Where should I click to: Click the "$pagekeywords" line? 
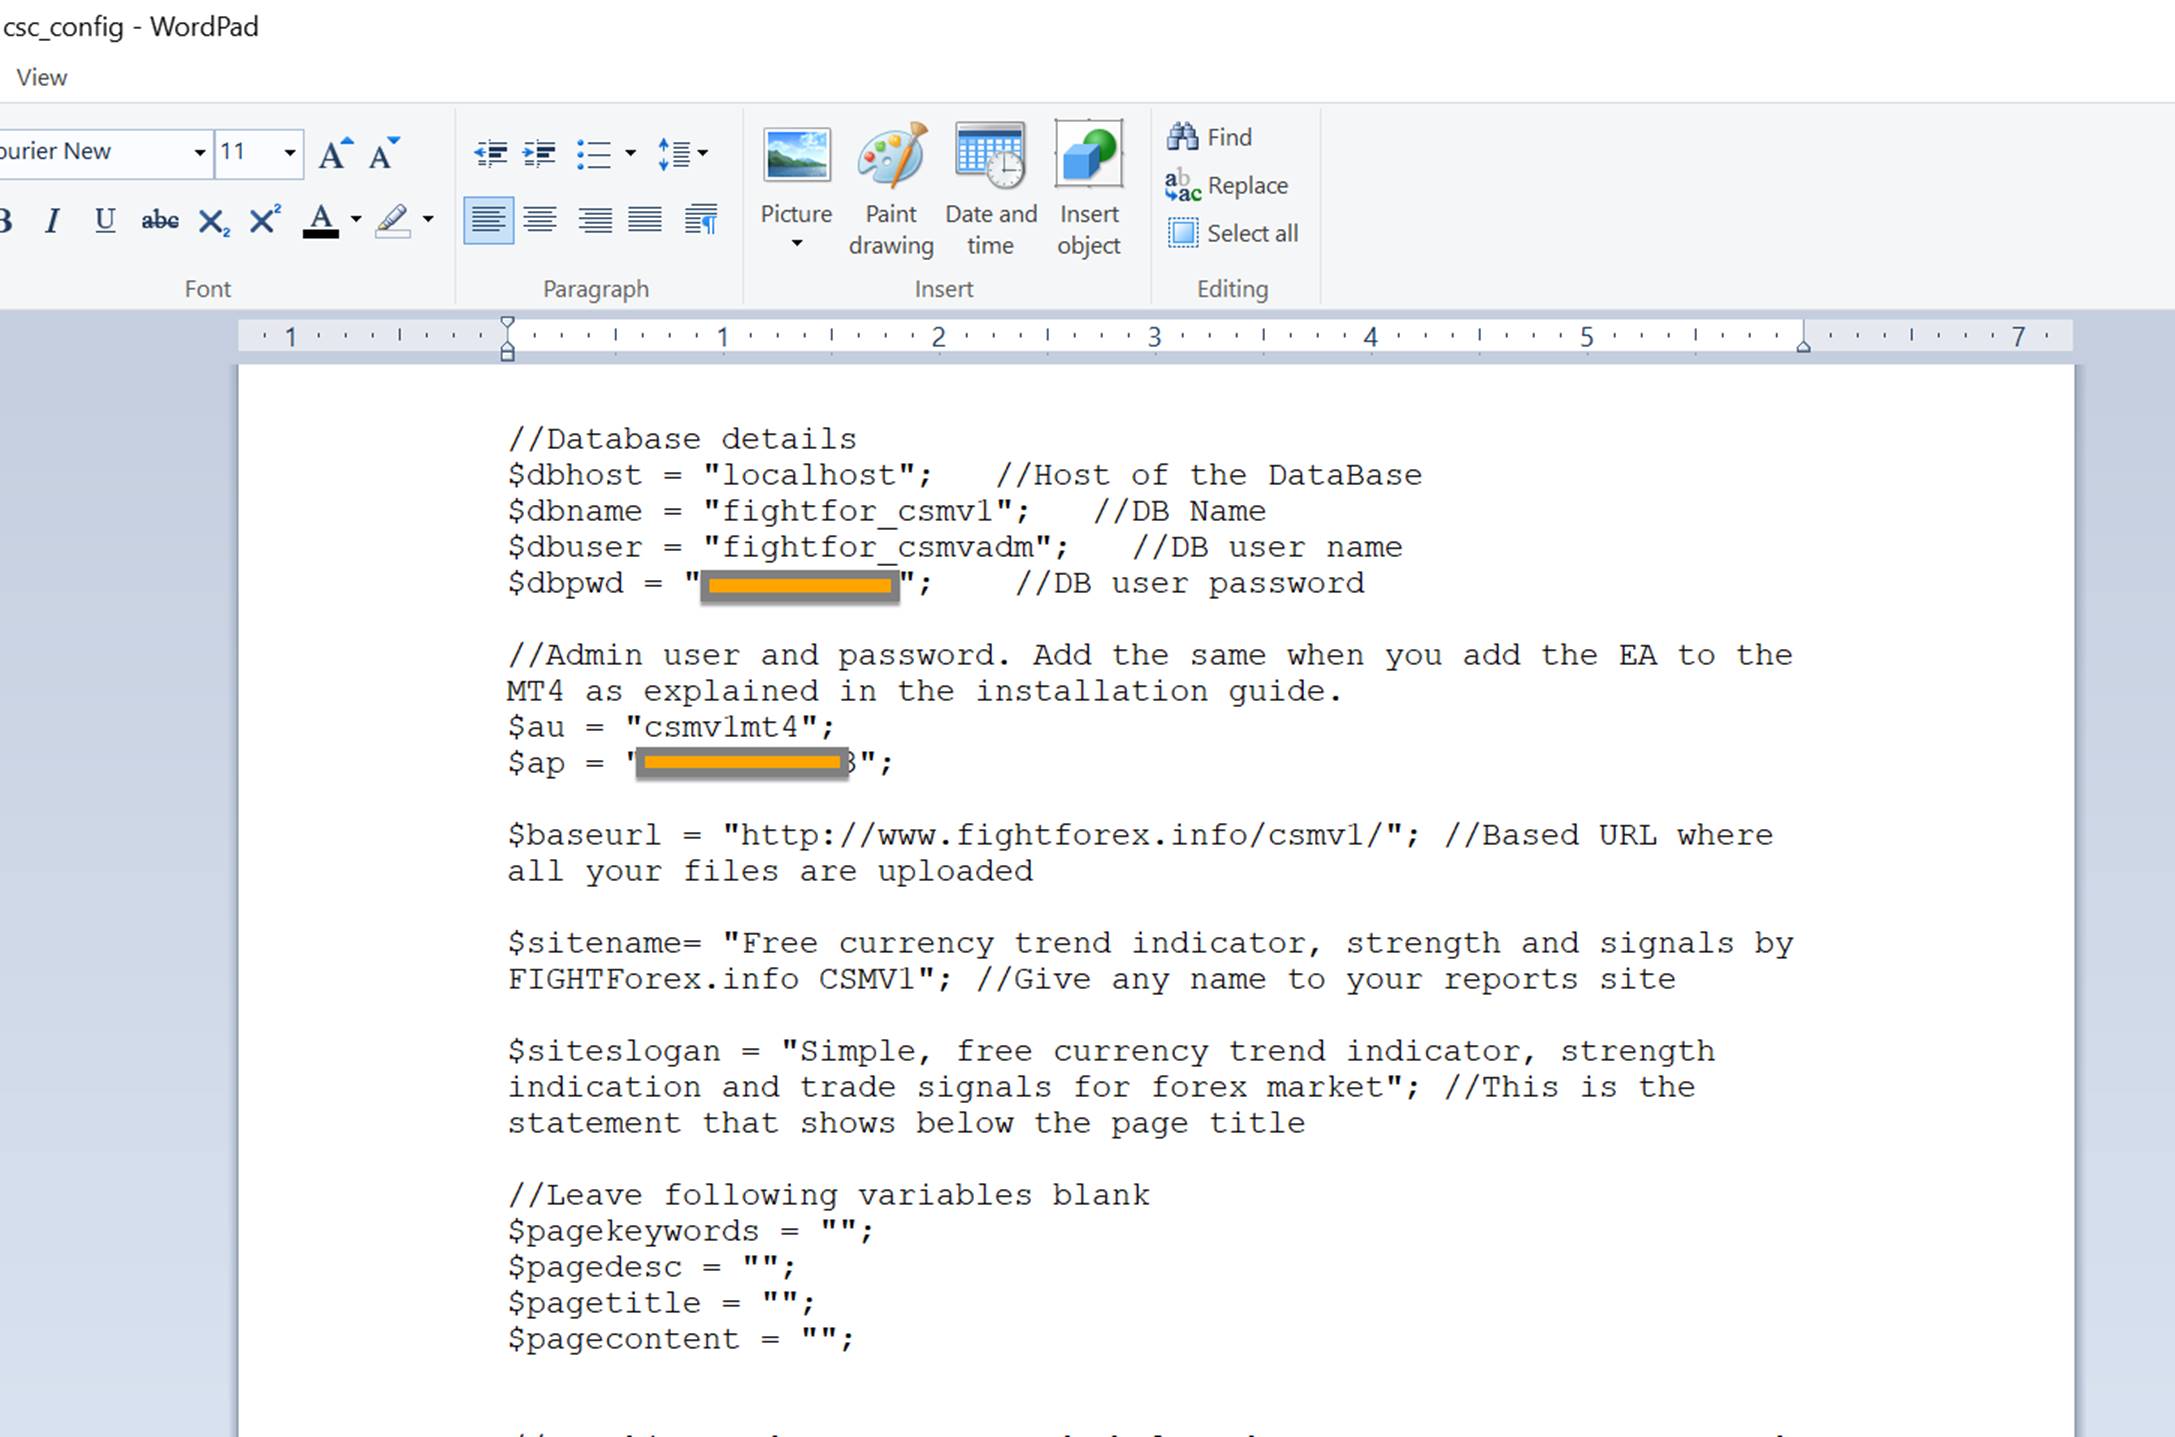(x=690, y=1231)
